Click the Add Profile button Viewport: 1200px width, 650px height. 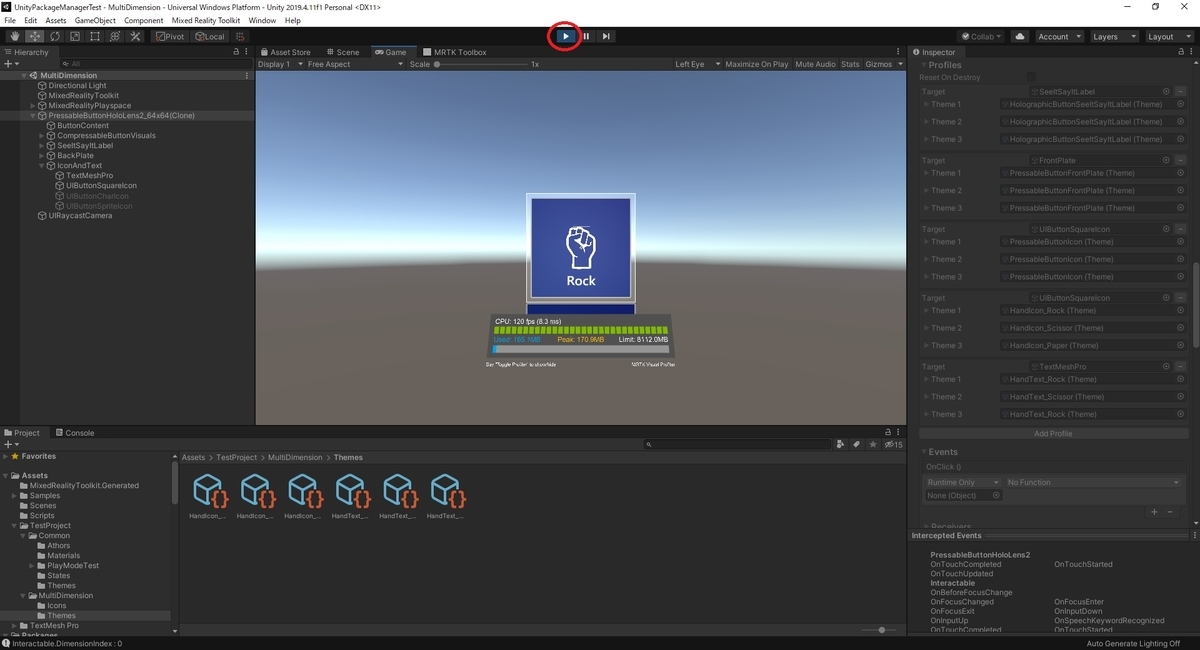point(1055,433)
